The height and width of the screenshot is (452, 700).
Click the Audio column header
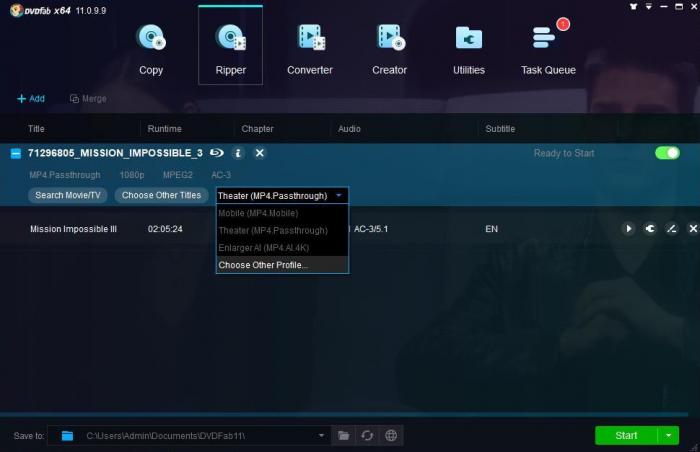tap(349, 129)
